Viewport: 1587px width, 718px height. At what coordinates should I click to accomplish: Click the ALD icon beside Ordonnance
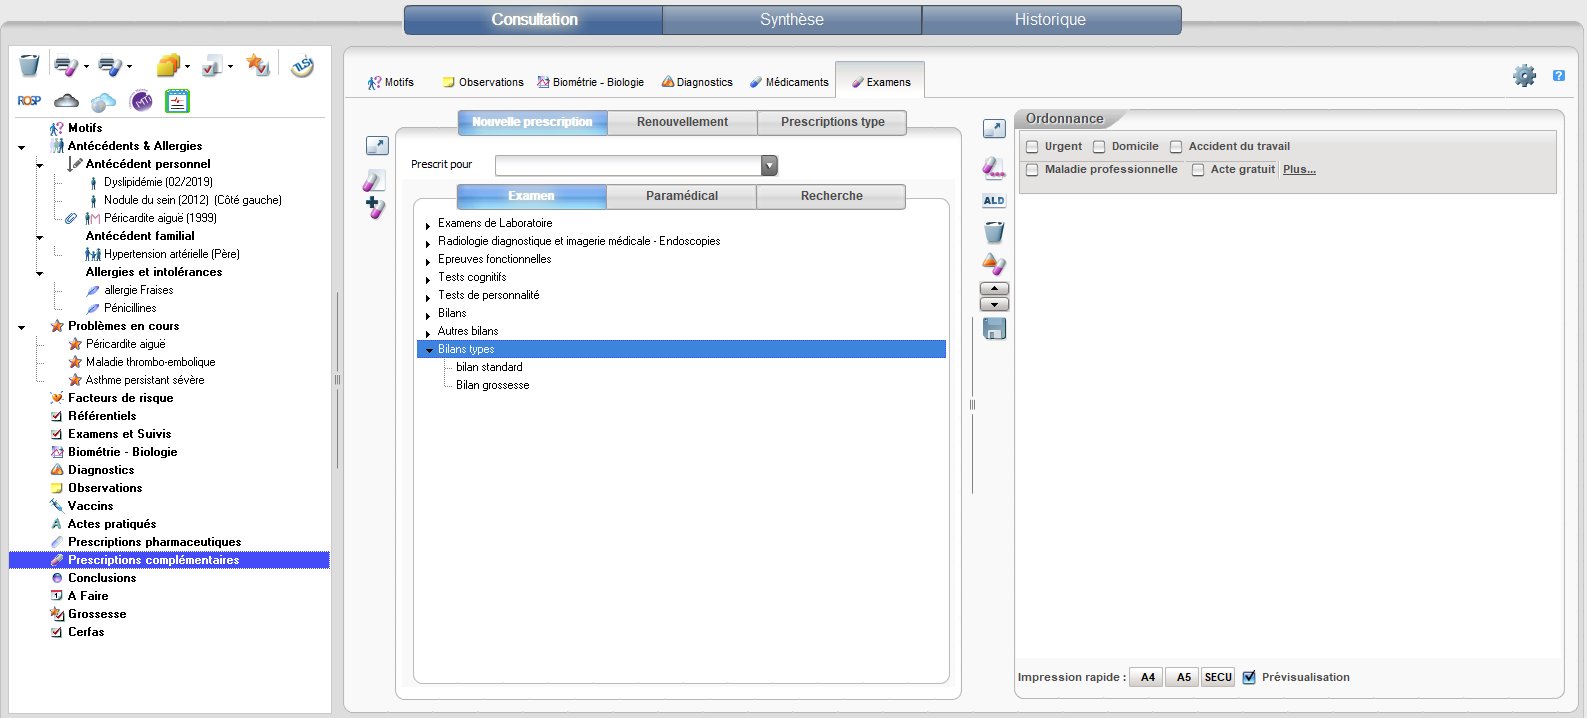(993, 201)
